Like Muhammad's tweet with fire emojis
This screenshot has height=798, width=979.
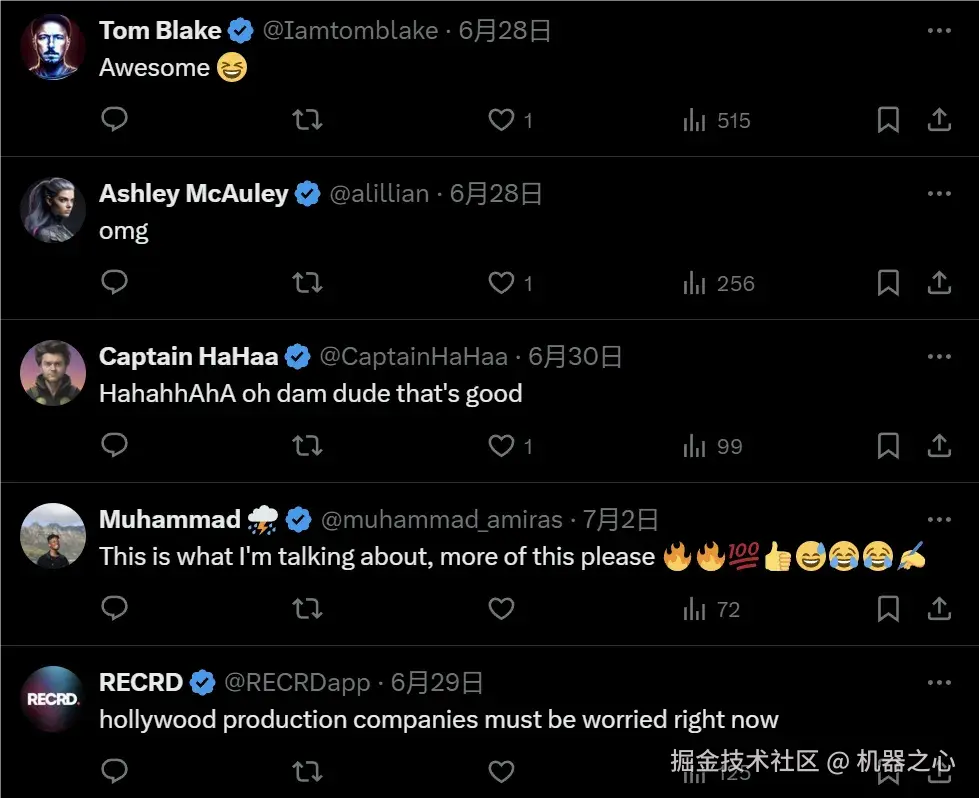501,608
